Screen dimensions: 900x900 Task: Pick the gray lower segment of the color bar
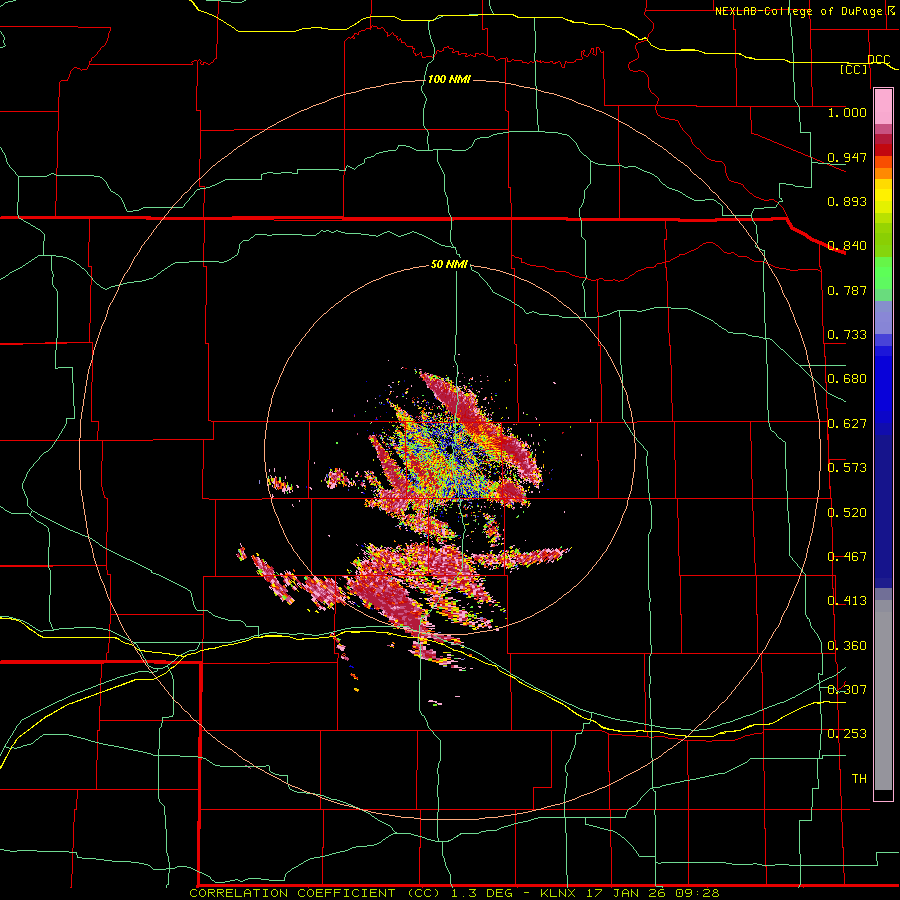[x=883, y=695]
